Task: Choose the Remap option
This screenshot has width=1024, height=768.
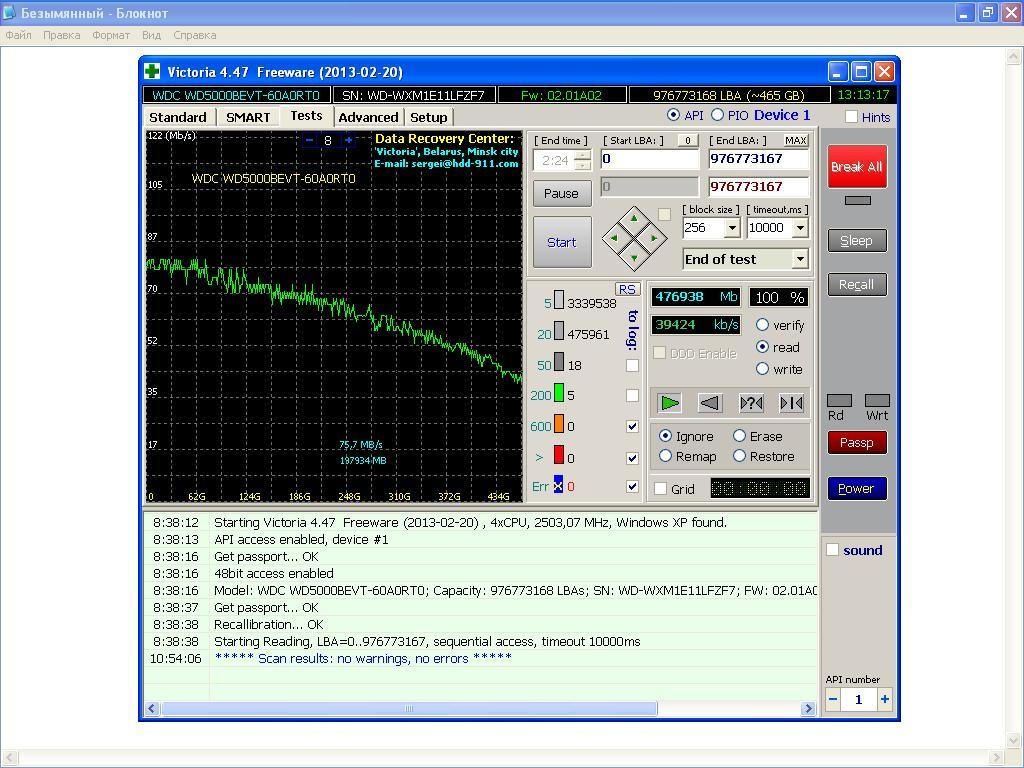Action: coord(666,456)
